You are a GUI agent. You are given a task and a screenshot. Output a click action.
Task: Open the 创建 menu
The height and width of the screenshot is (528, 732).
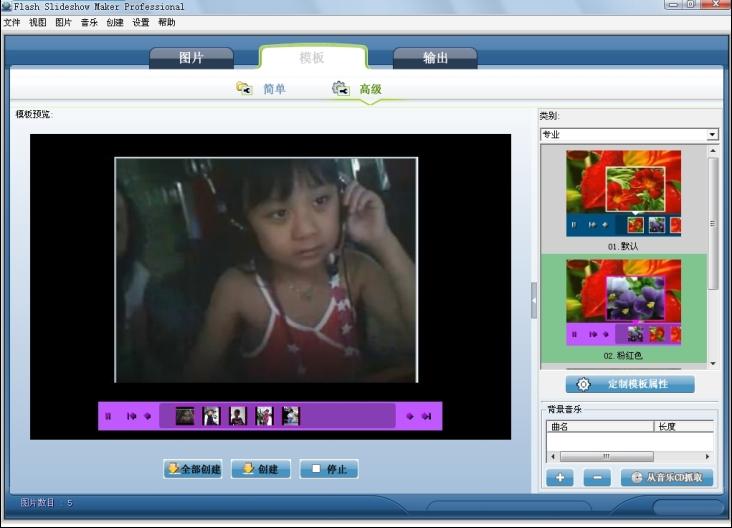click(x=115, y=22)
